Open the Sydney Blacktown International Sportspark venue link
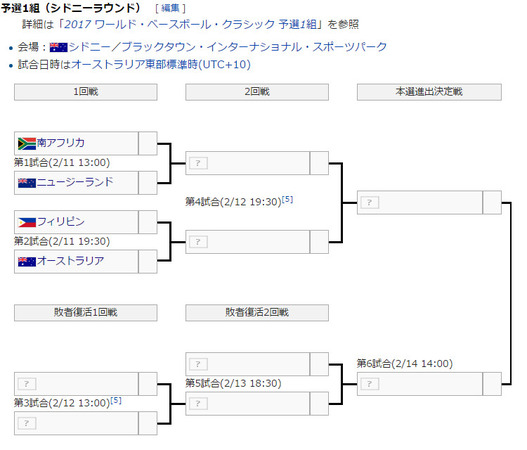 (228, 47)
